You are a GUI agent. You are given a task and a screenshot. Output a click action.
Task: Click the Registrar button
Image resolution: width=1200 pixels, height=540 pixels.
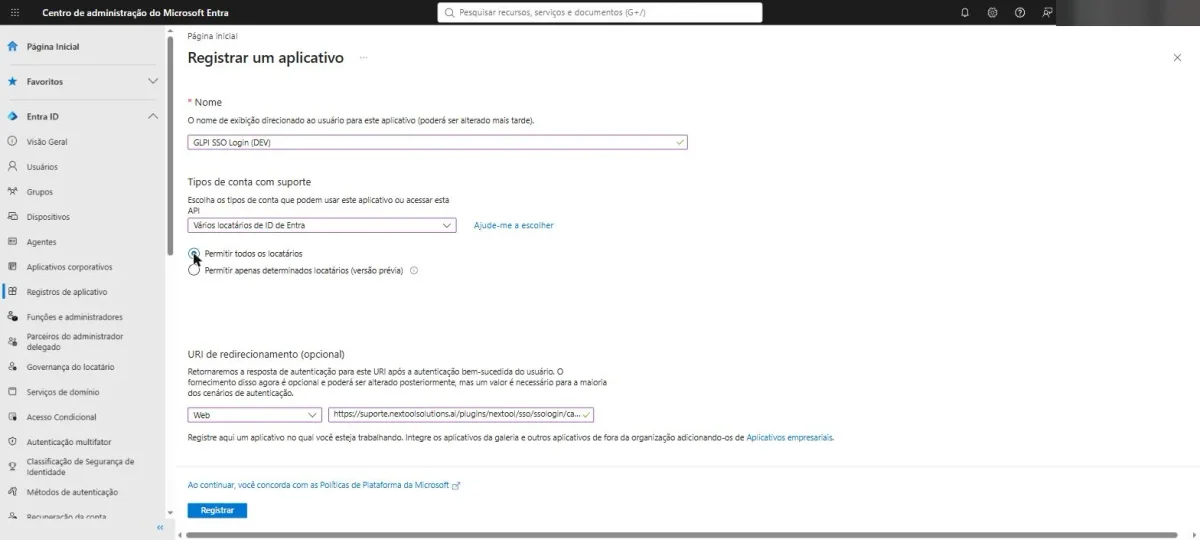click(x=217, y=510)
